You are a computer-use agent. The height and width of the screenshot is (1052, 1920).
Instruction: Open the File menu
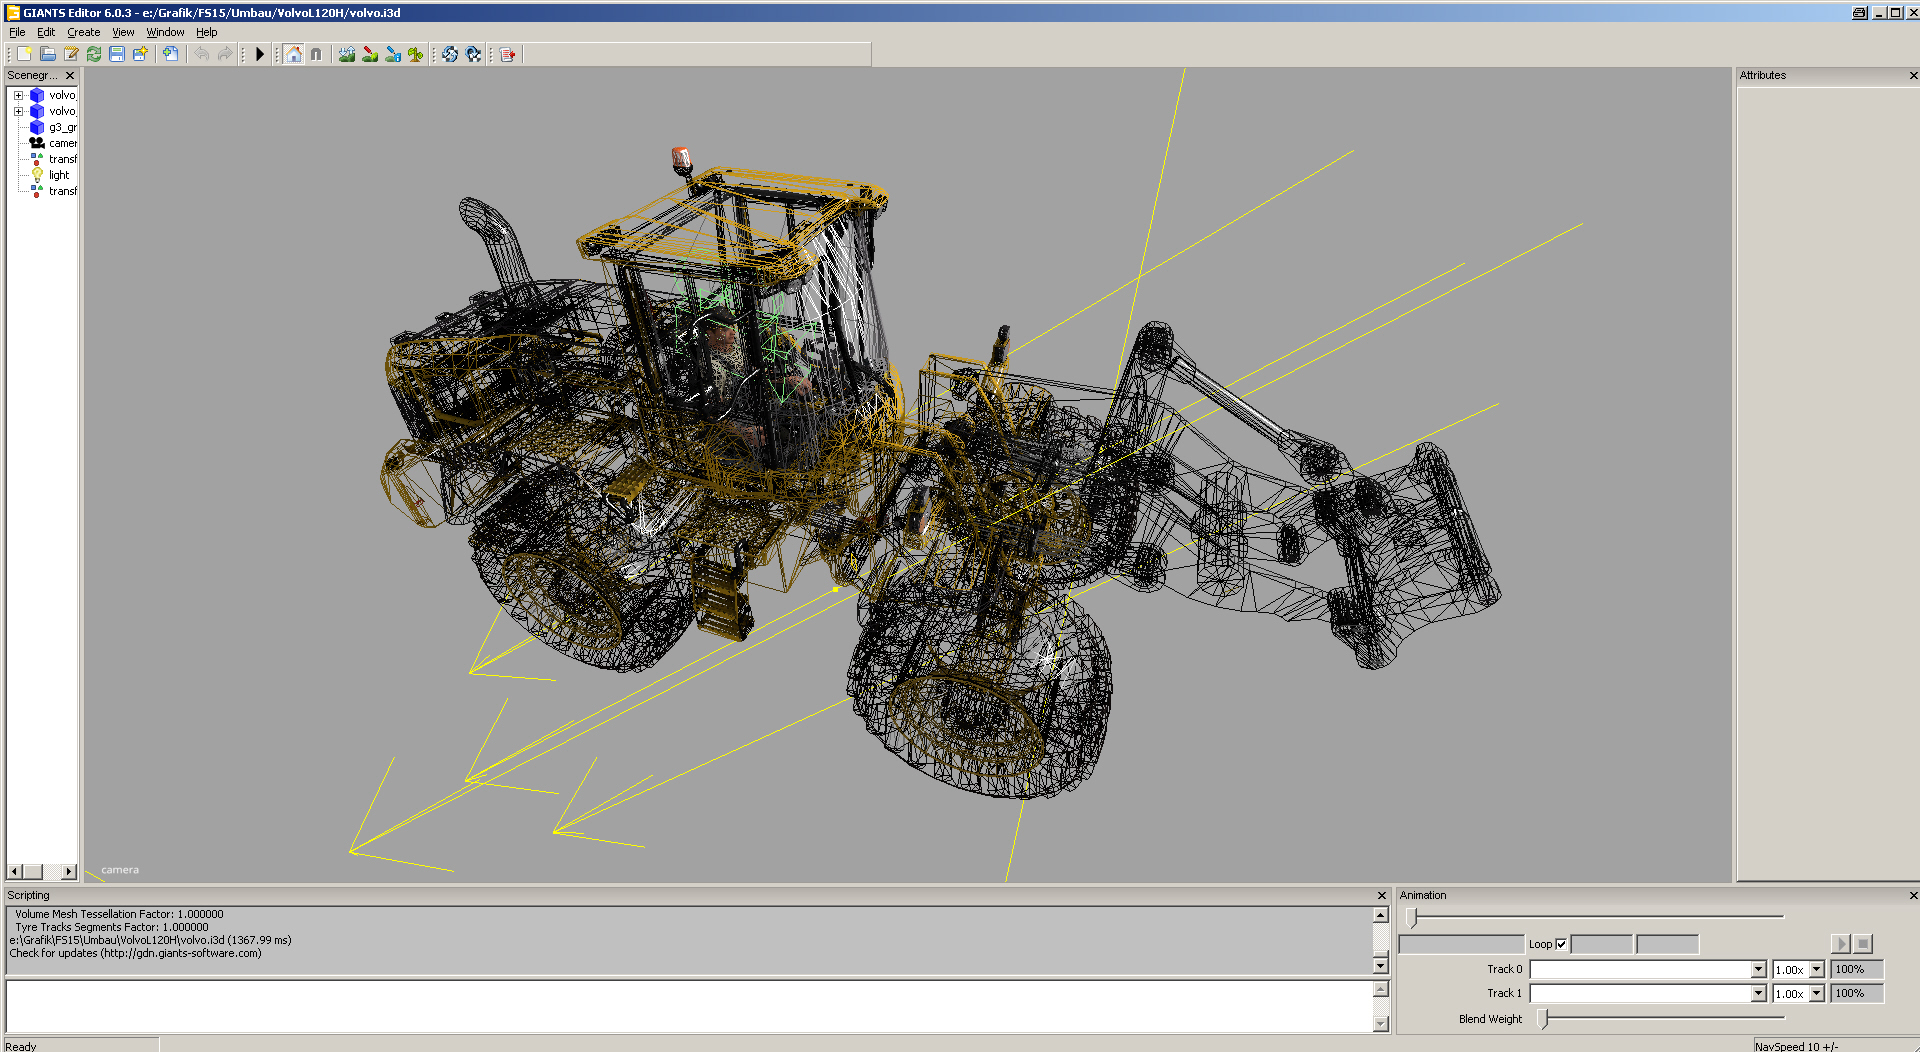click(17, 32)
